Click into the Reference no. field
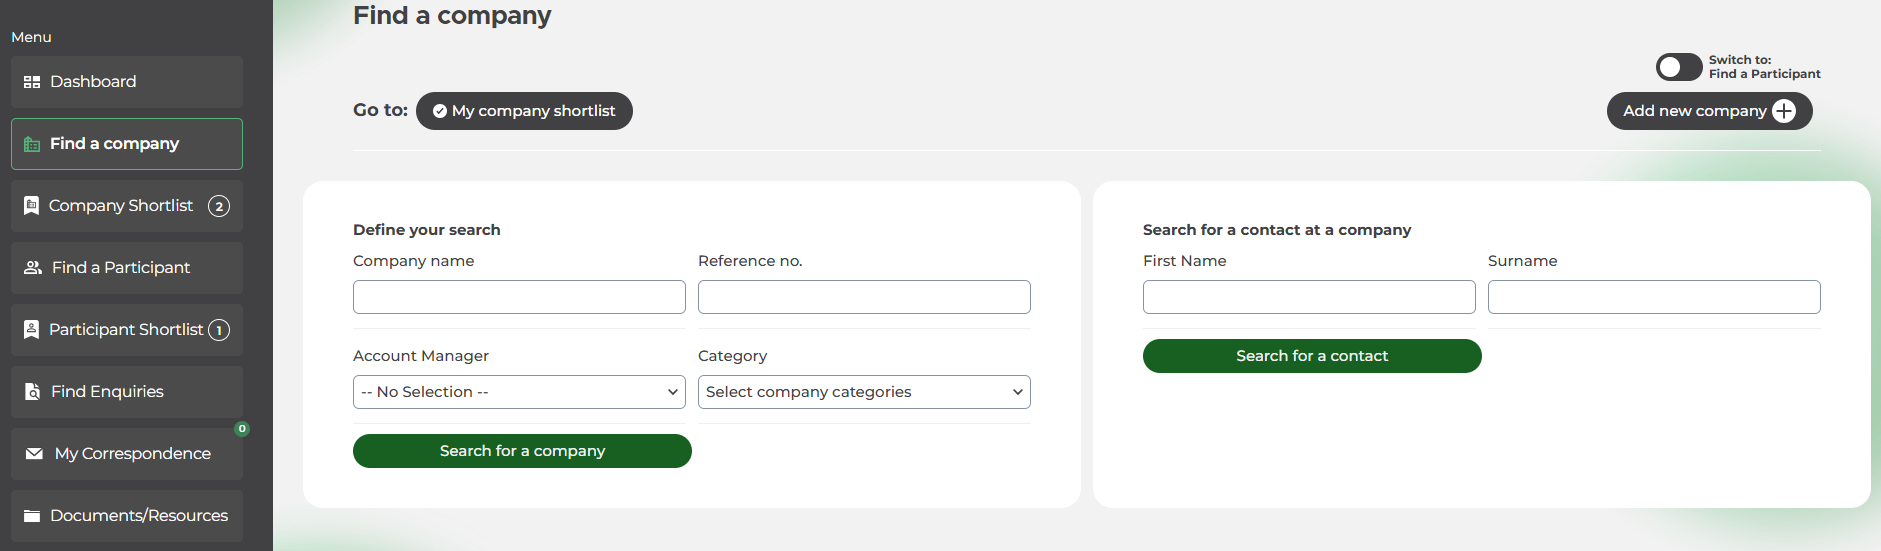 tap(864, 297)
